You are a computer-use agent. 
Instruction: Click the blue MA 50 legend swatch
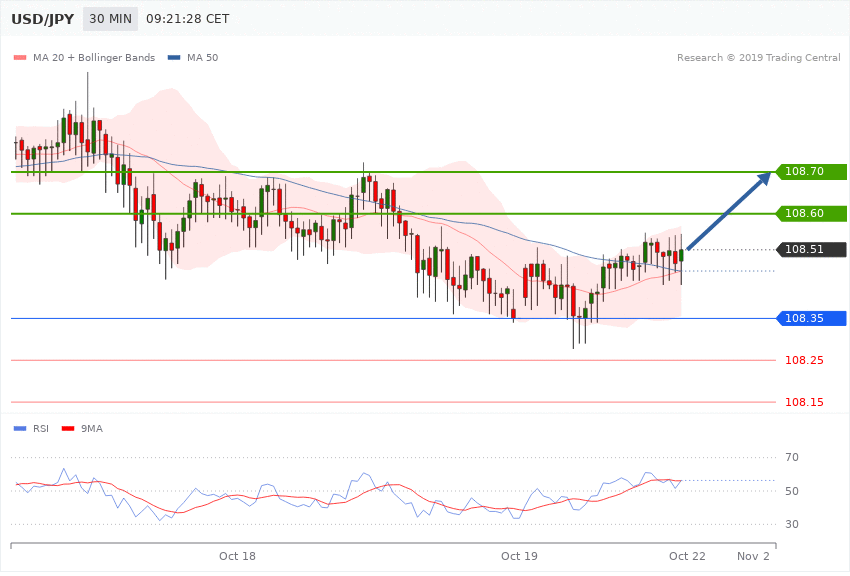(x=174, y=57)
